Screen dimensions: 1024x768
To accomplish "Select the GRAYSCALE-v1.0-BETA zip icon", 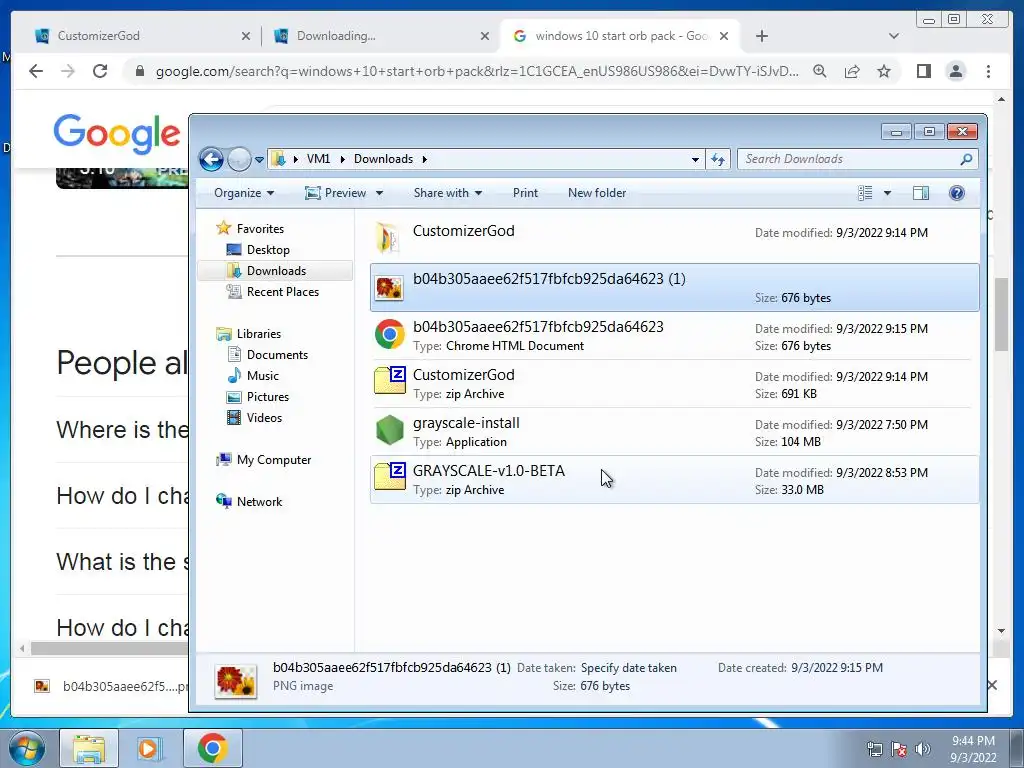I will [390, 477].
